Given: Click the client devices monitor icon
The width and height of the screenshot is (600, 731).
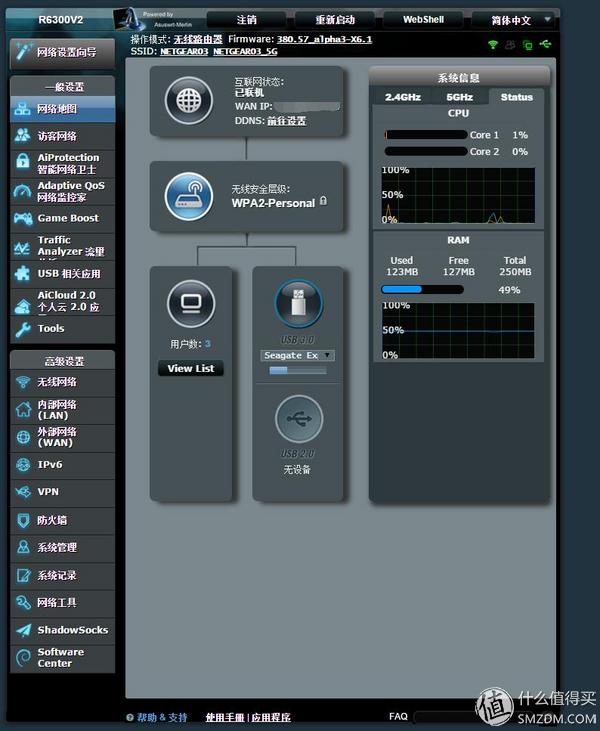Looking at the screenshot, I should (x=191, y=303).
